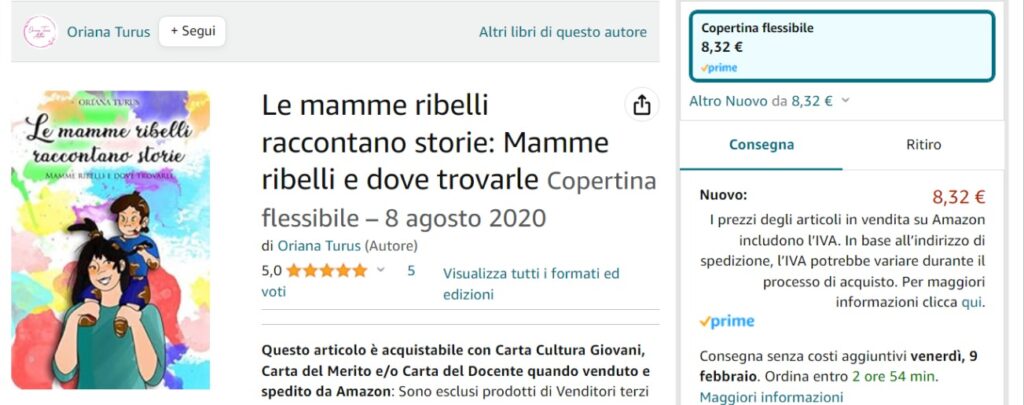Switch to the Ritiro tab
The height and width of the screenshot is (405, 1024).
point(923,145)
